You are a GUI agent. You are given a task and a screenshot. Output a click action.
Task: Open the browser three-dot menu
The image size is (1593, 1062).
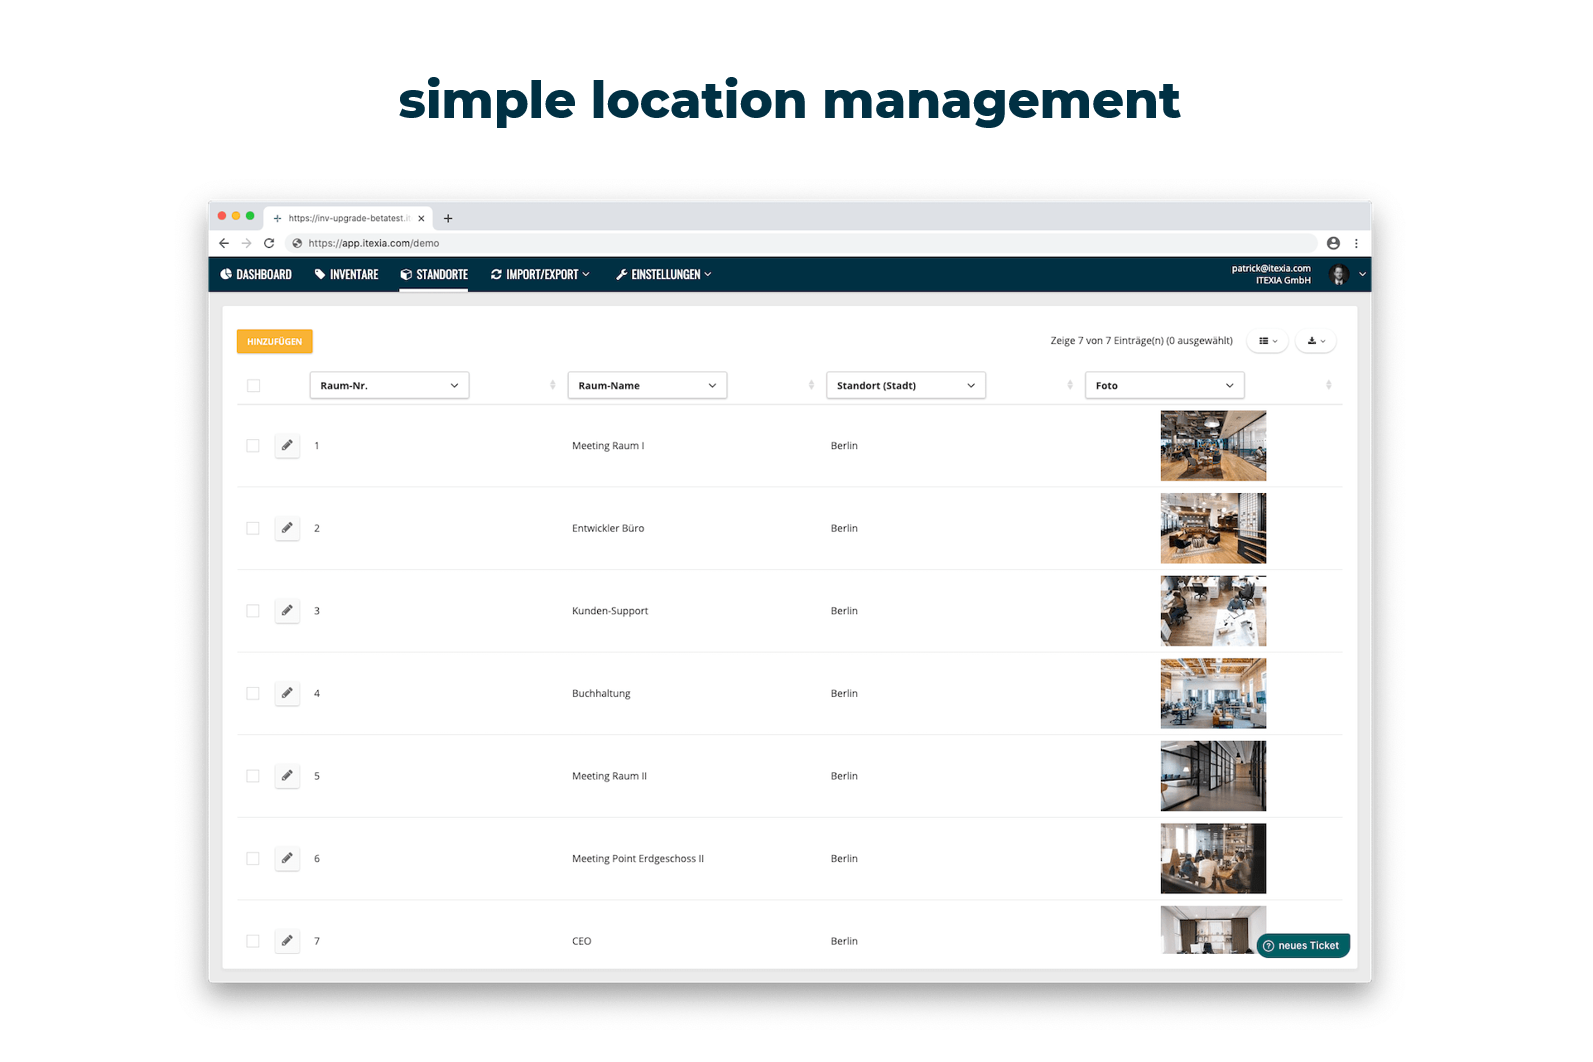click(1356, 243)
